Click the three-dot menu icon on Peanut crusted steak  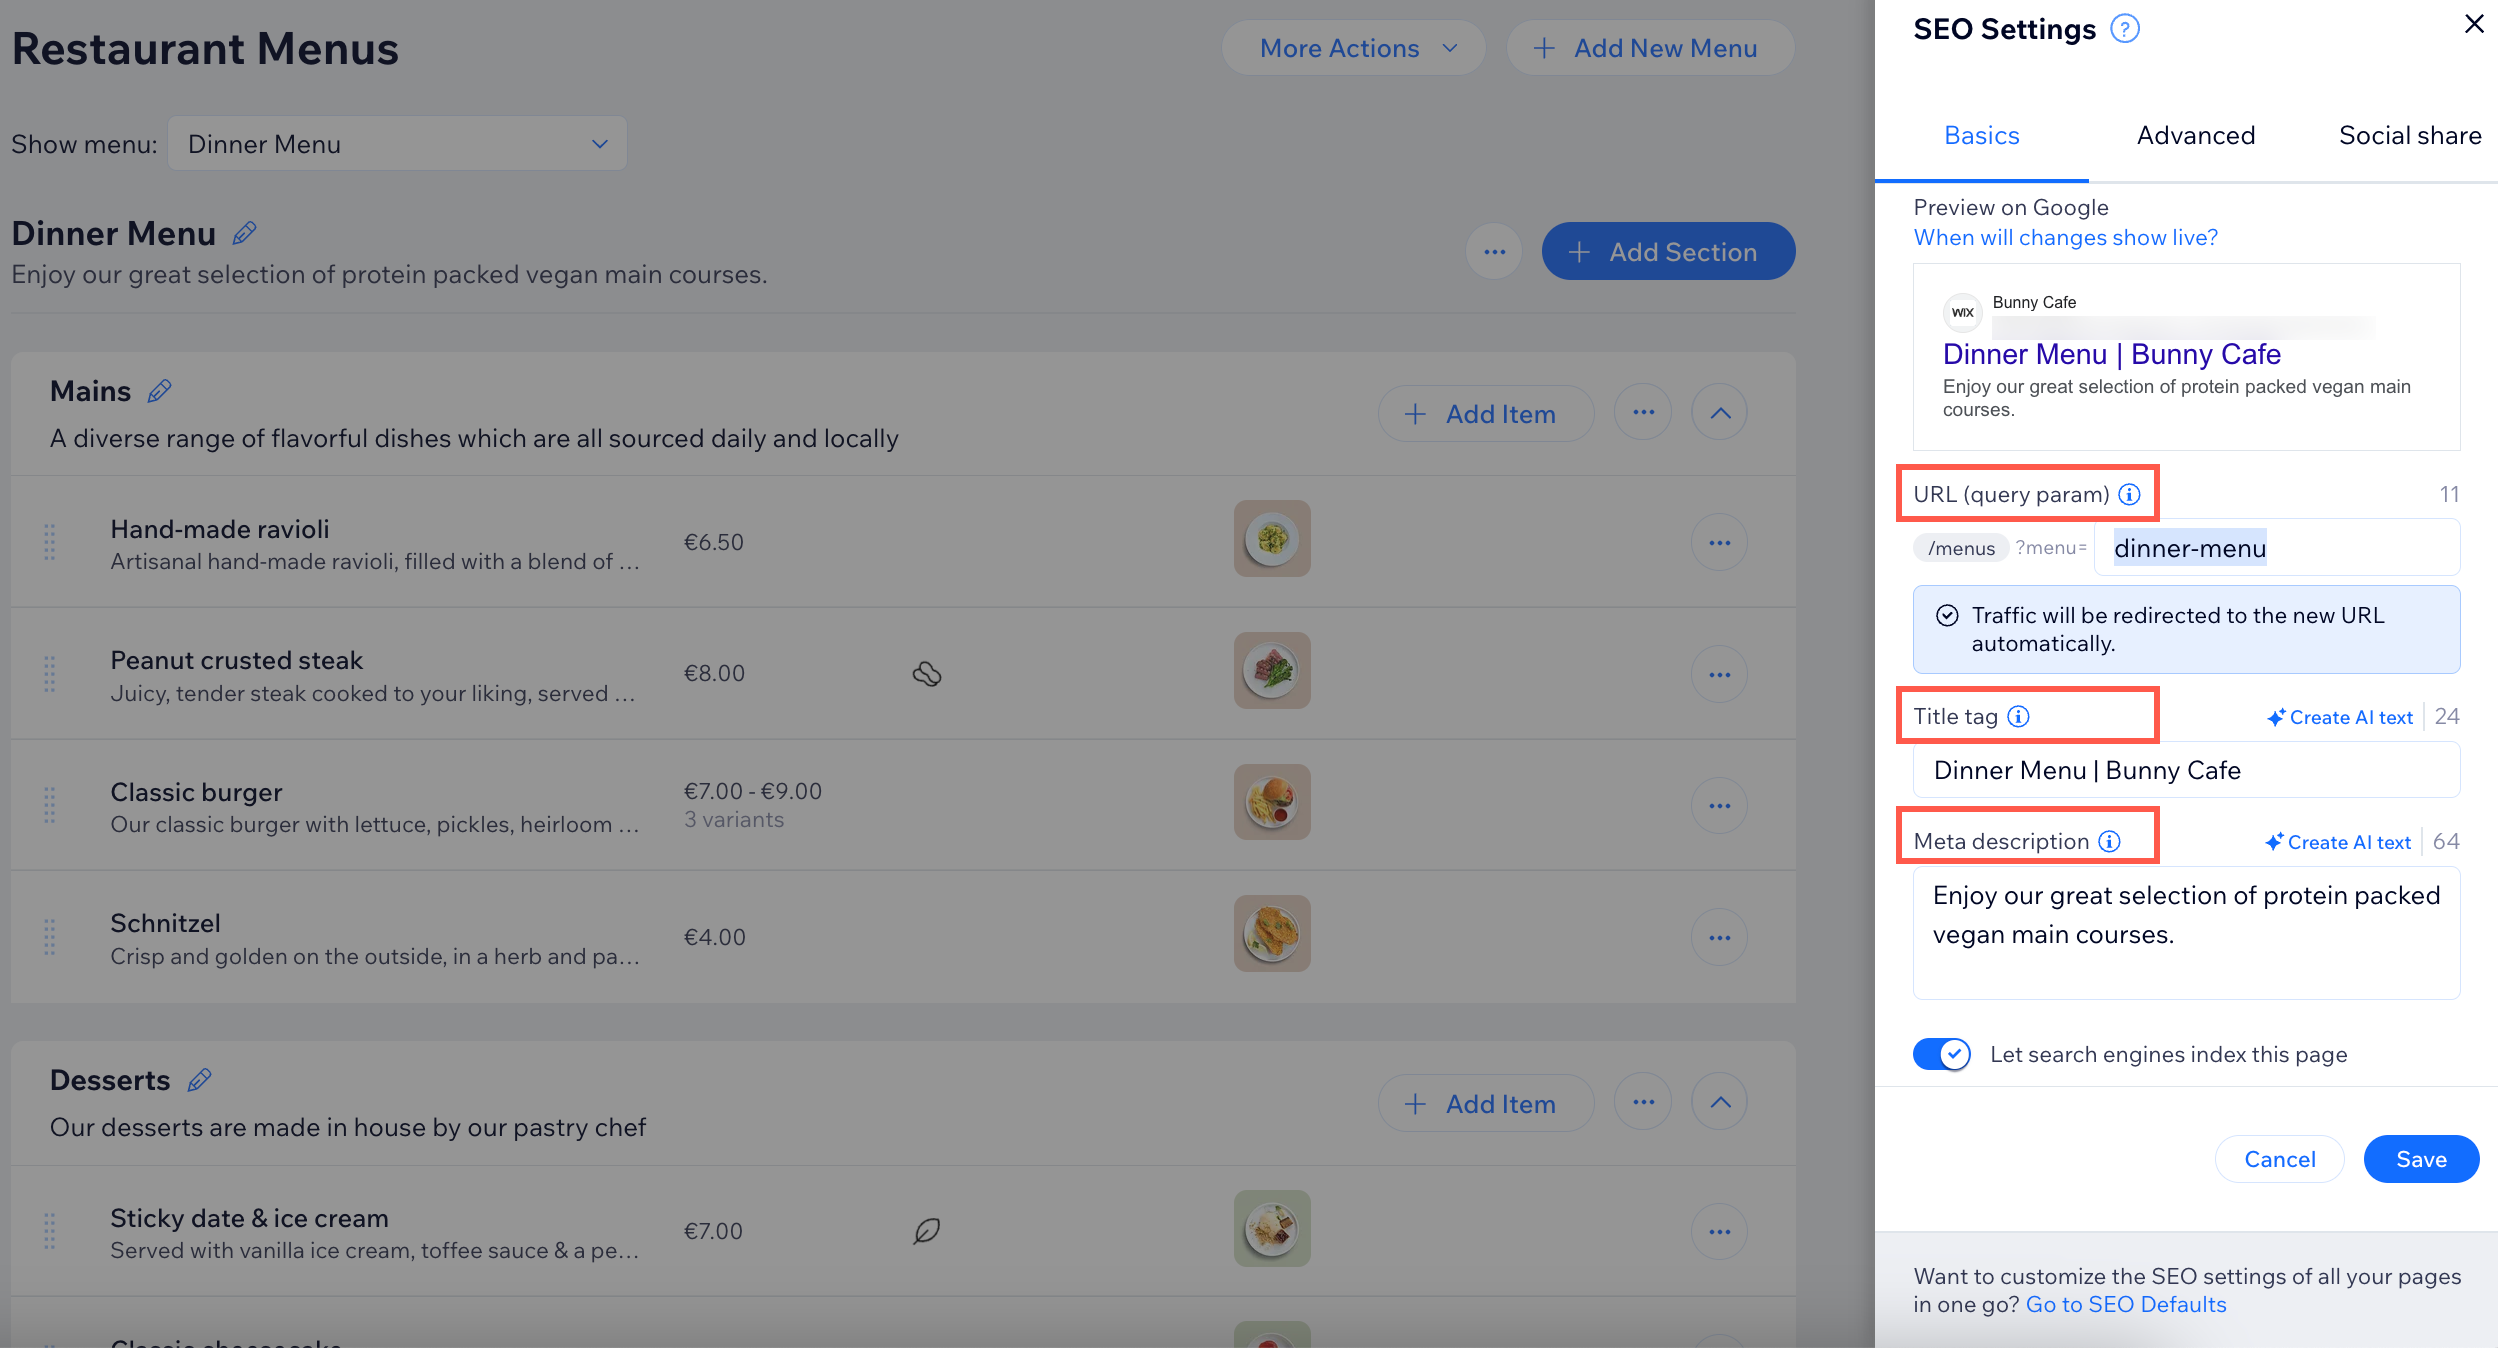(1720, 672)
